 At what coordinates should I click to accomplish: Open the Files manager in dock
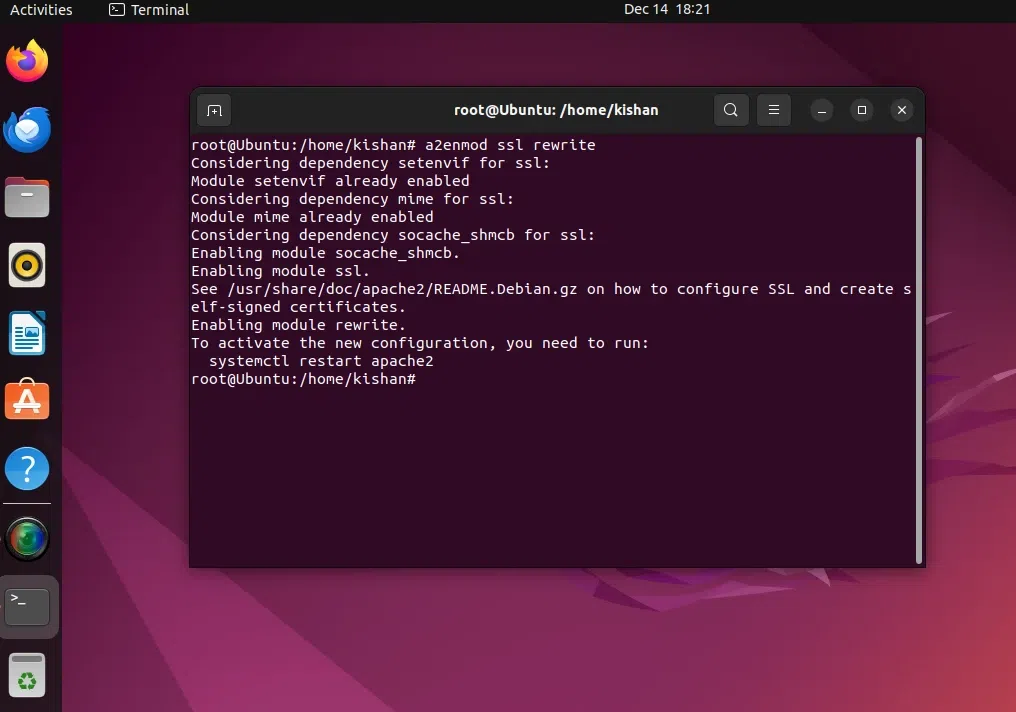click(x=27, y=197)
